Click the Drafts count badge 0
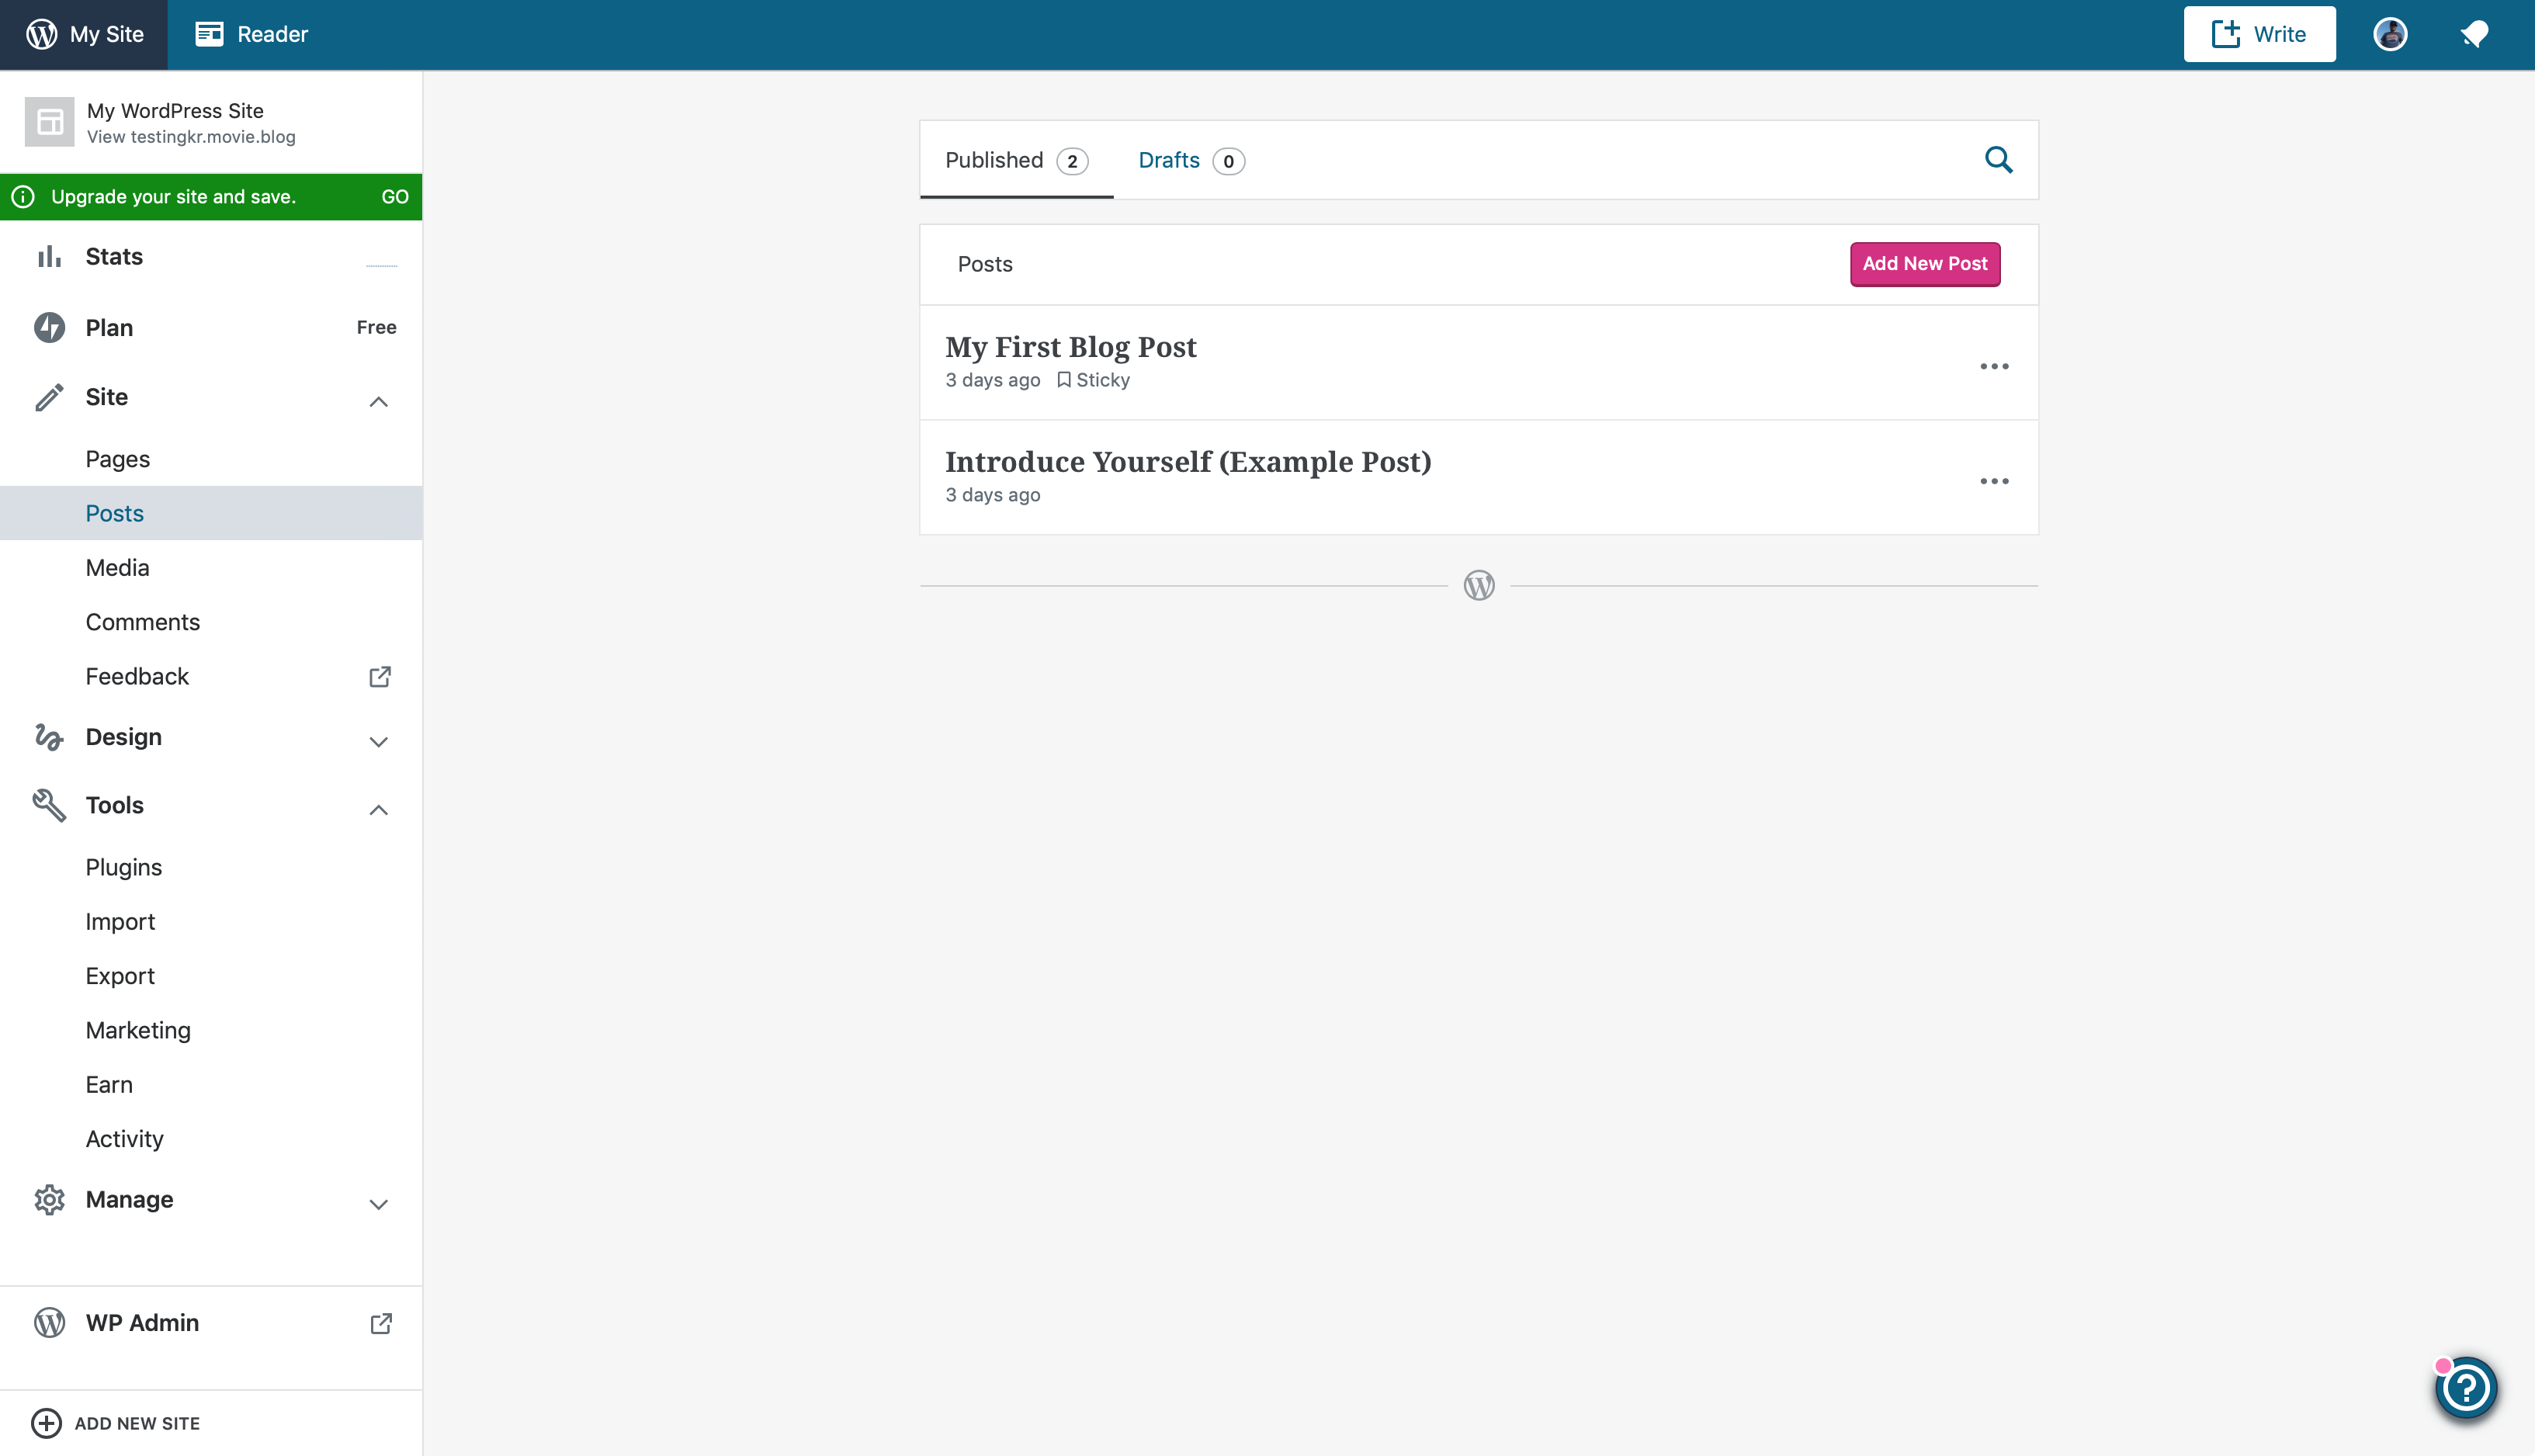Screen dimensions: 2535x1456 click(x=1228, y=161)
